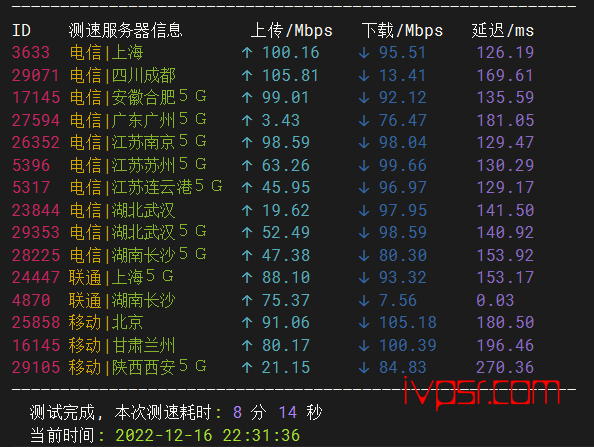Select the 电信|四川成都 server entry

point(123,75)
